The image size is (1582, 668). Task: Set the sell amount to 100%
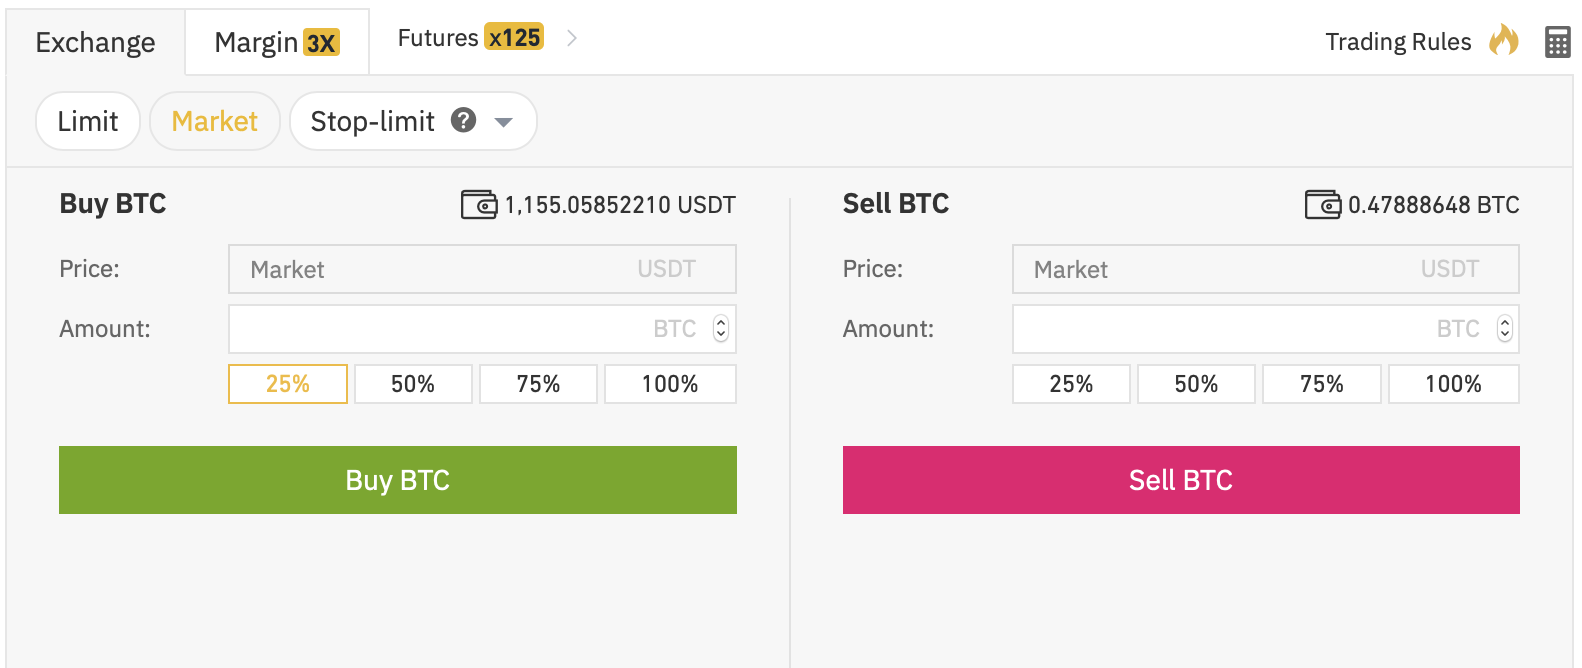click(x=1453, y=384)
